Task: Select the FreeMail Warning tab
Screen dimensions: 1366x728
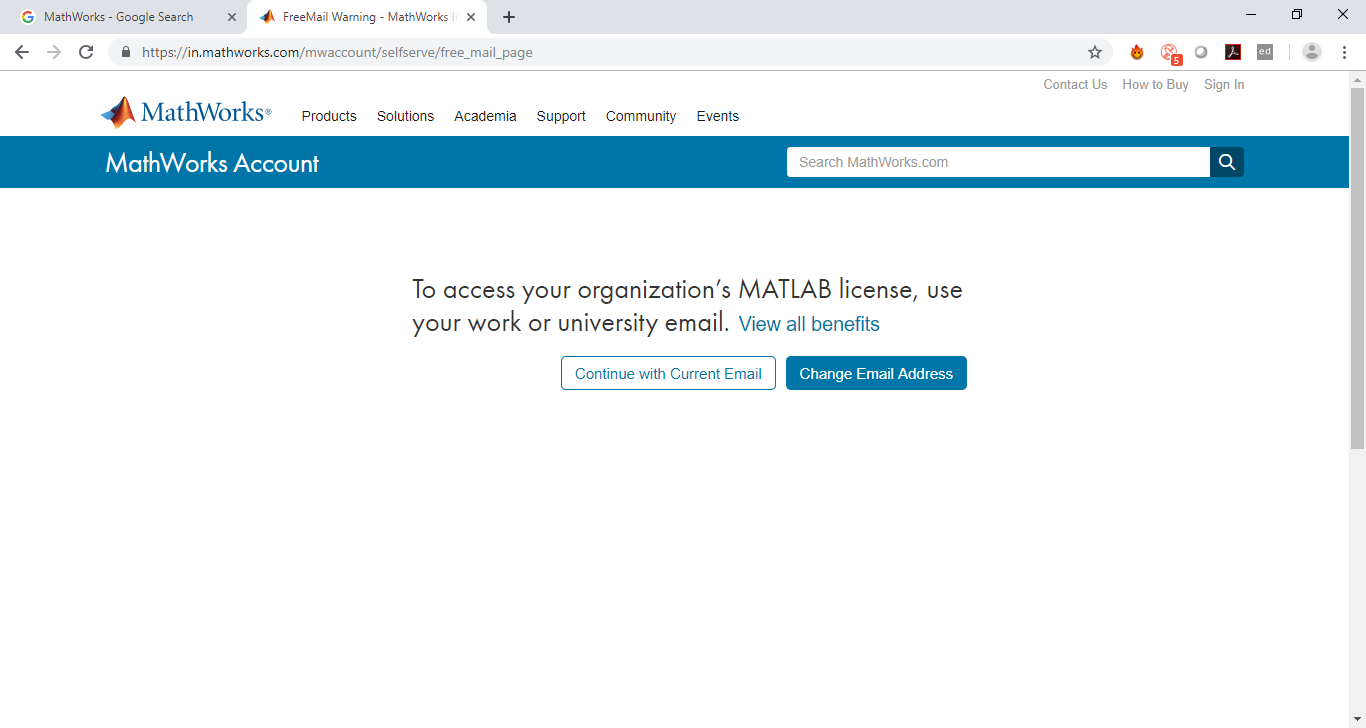Action: [360, 16]
